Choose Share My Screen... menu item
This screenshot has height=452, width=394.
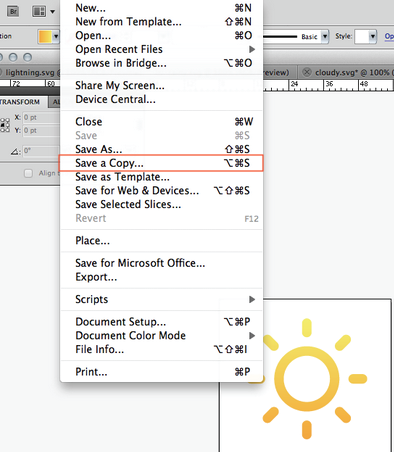(161, 85)
